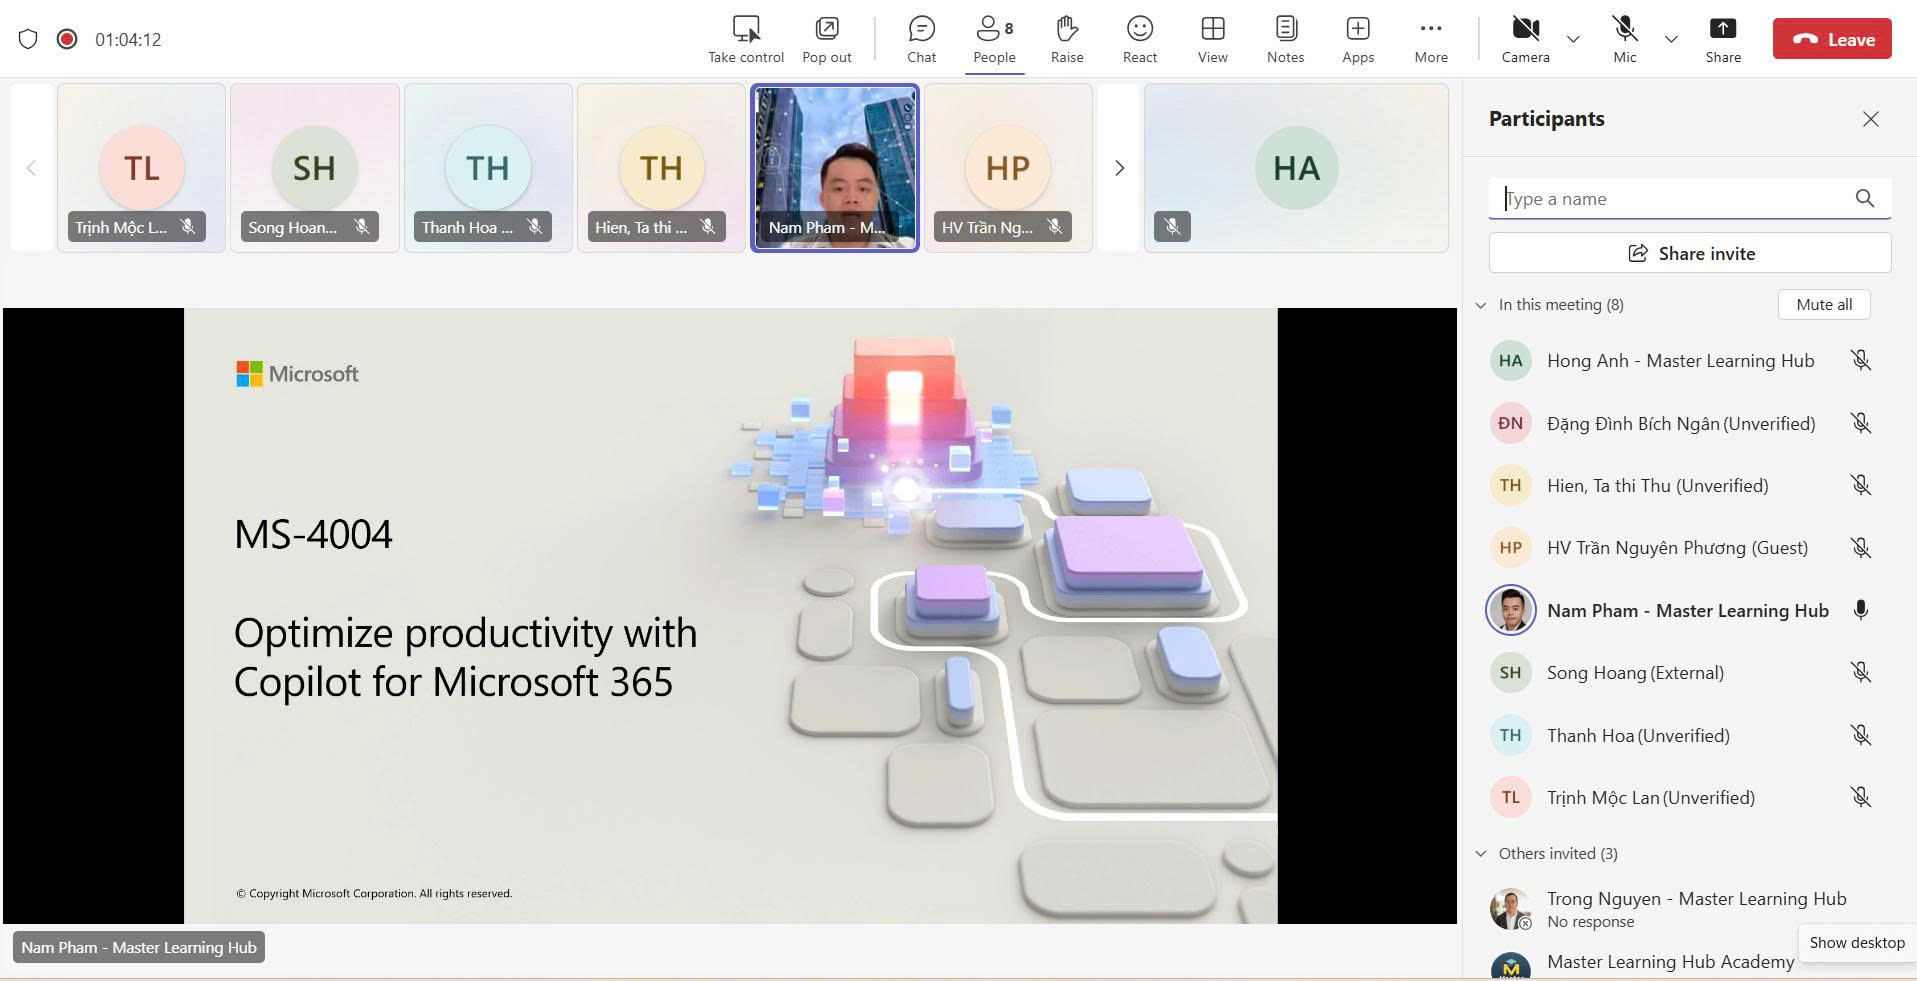Select Hong Anh in participants list

point(1680,361)
